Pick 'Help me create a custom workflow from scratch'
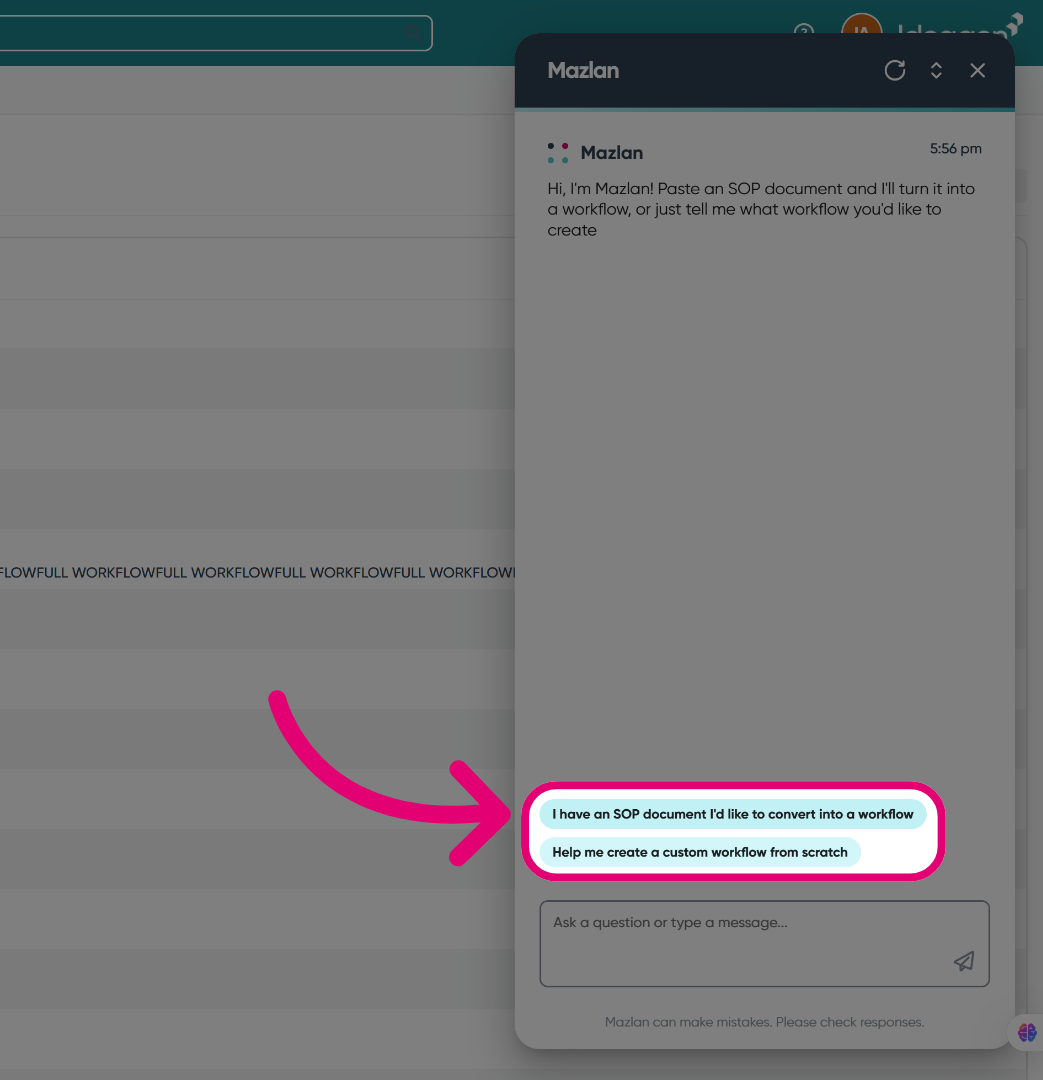 click(x=700, y=852)
